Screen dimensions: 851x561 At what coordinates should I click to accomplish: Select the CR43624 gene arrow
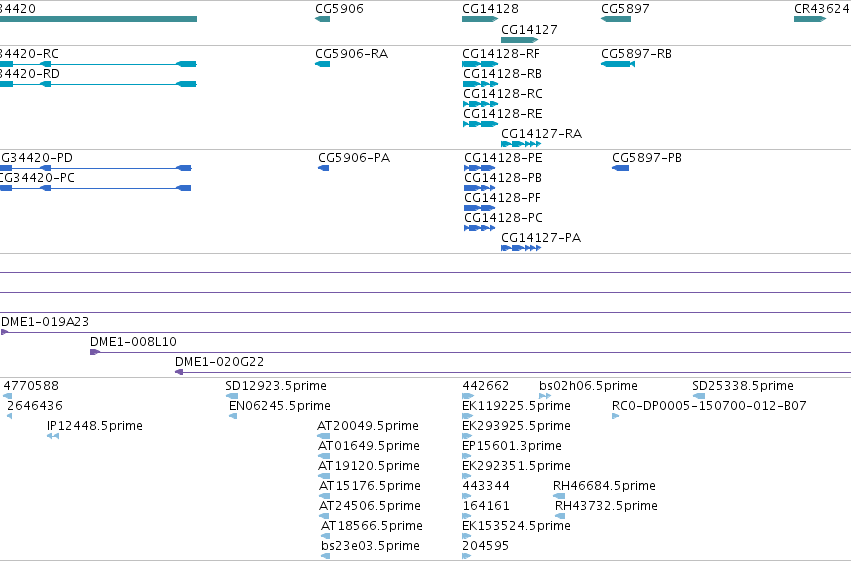click(x=810, y=19)
